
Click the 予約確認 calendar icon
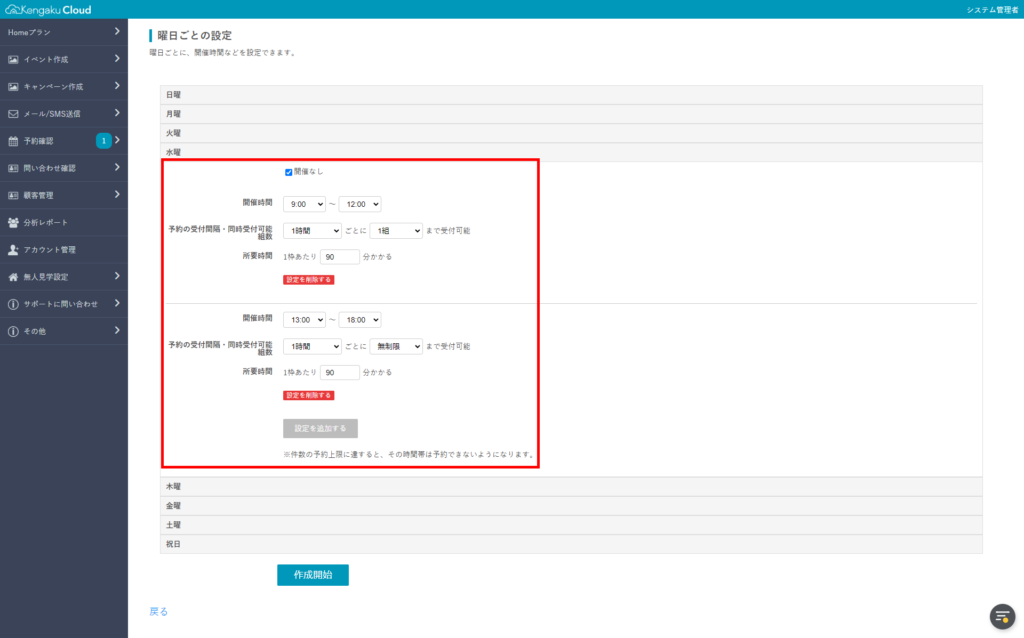click(13, 141)
